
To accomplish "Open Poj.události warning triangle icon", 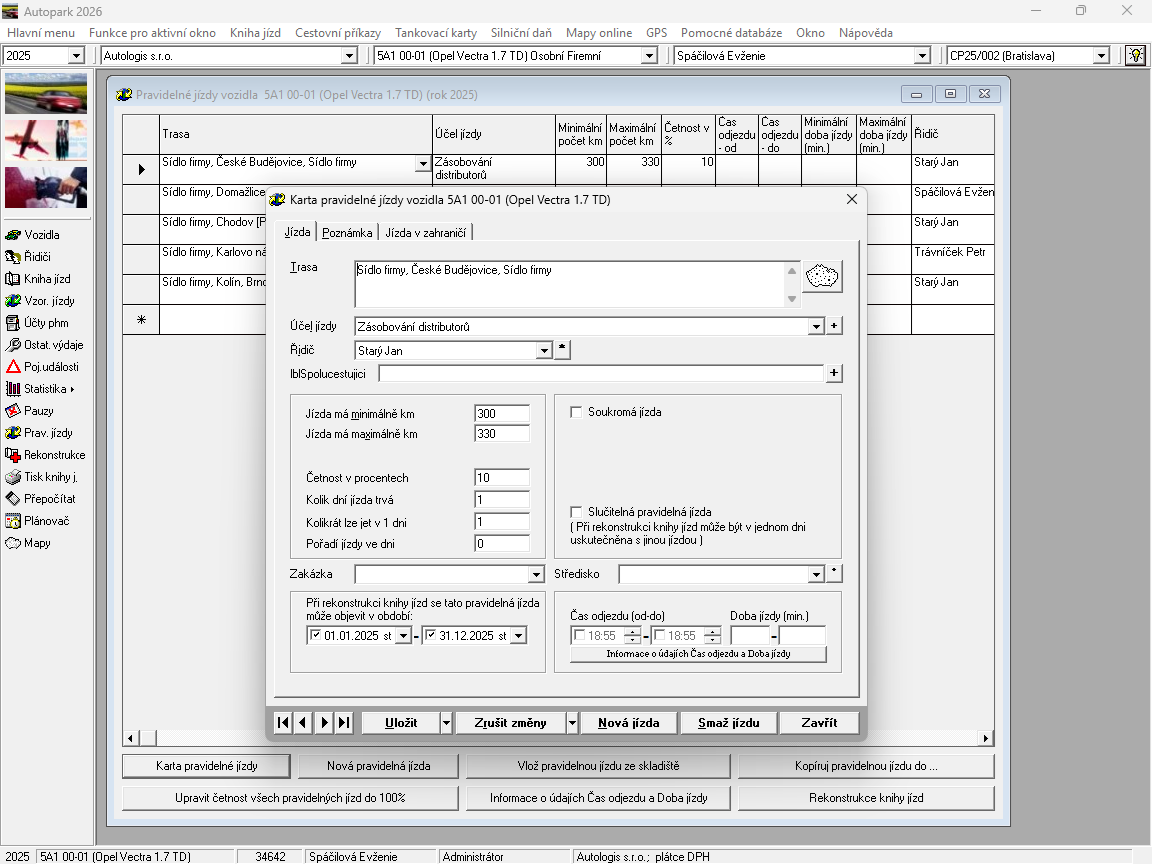I will pos(14,367).
